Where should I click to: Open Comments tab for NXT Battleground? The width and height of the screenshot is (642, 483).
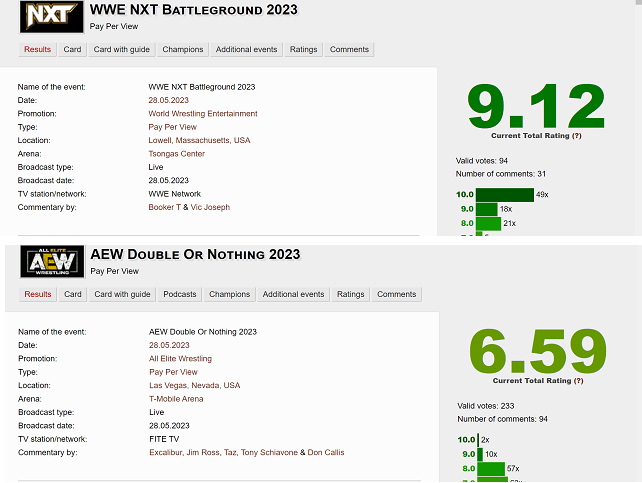click(x=349, y=50)
